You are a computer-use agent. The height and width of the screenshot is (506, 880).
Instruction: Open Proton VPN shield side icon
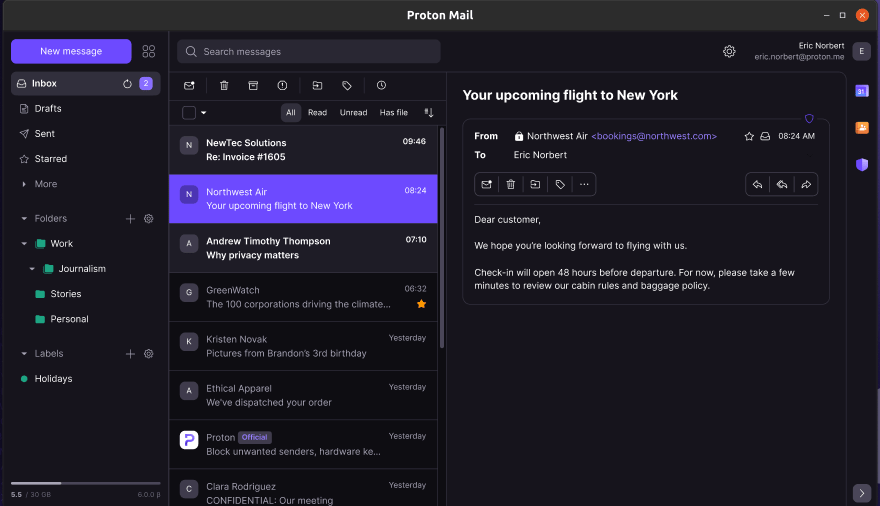pyautogui.click(x=862, y=164)
